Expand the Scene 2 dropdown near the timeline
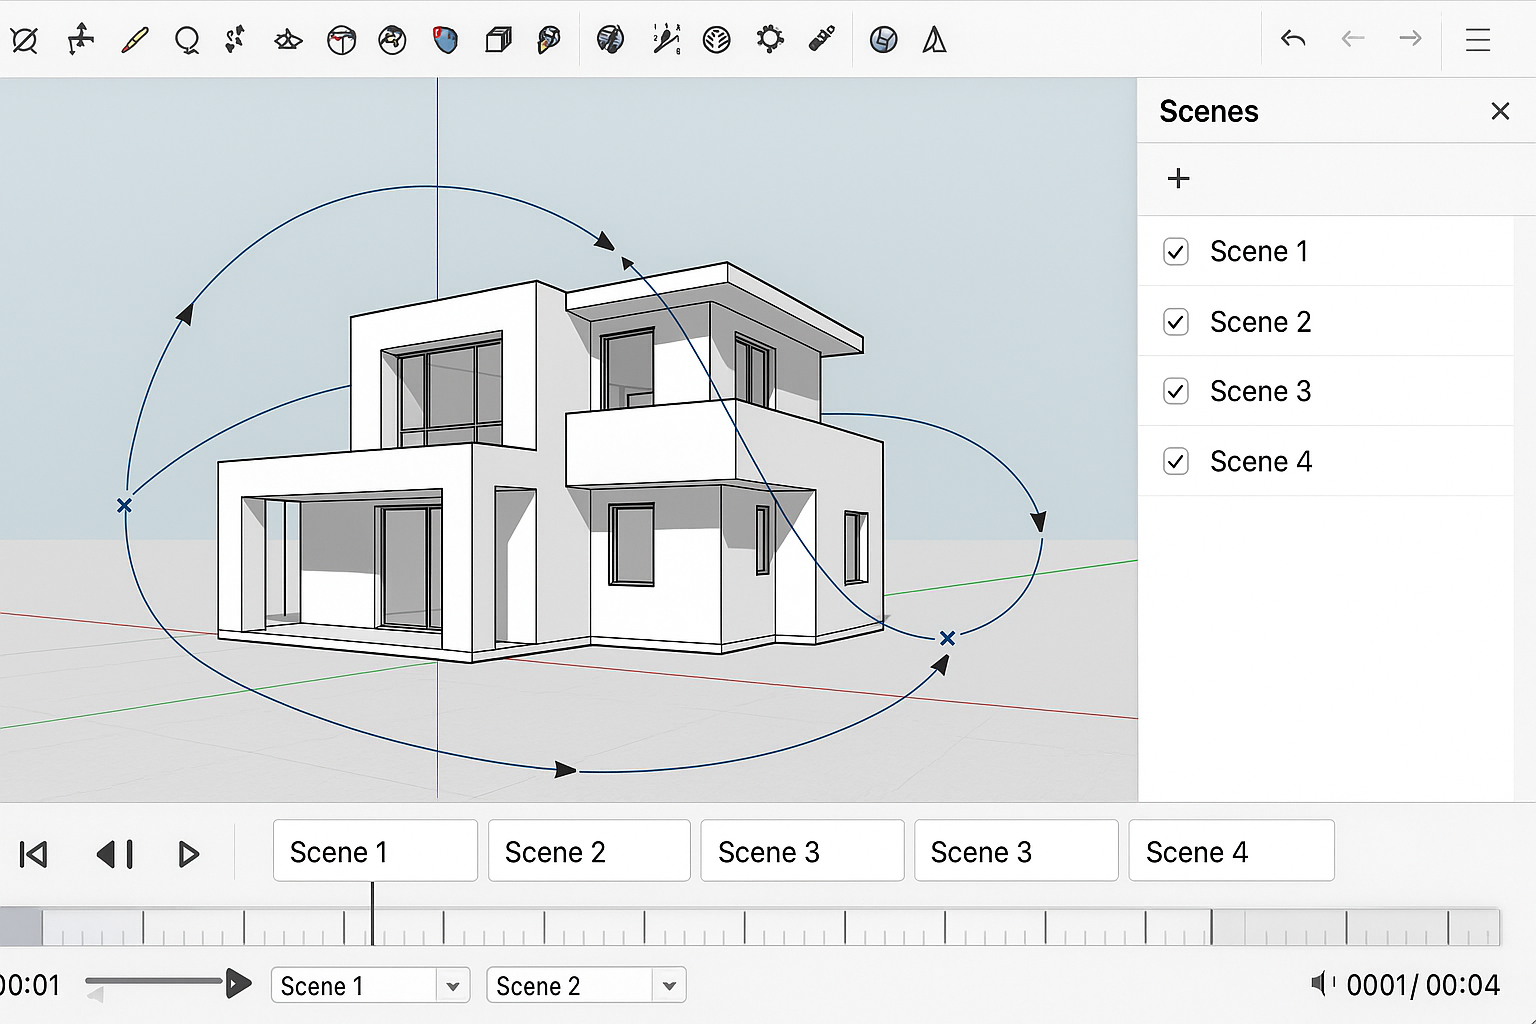The image size is (1536, 1024). [x=585, y=985]
